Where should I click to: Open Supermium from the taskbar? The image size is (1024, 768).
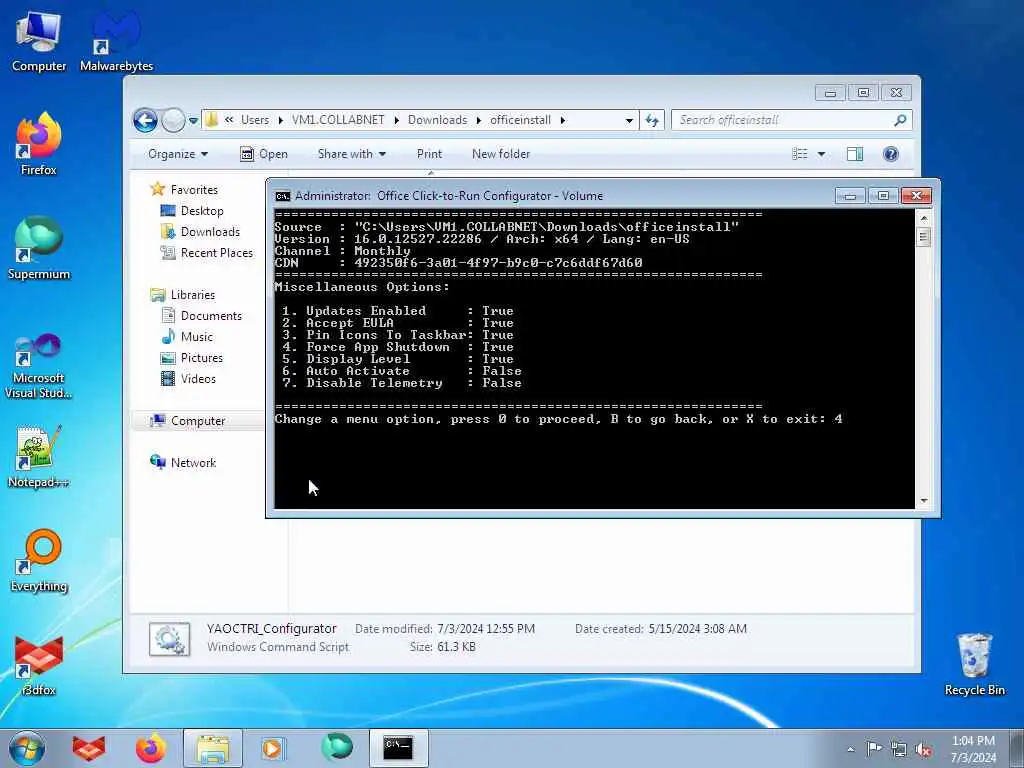tap(336, 748)
